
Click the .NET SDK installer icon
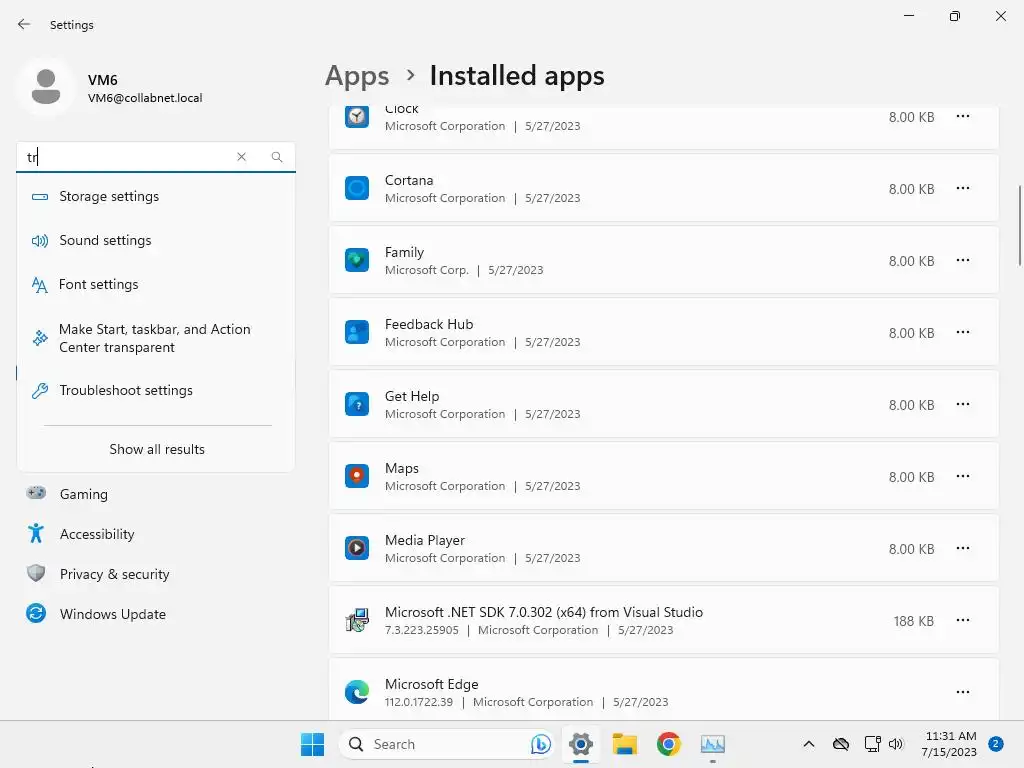coord(357,620)
